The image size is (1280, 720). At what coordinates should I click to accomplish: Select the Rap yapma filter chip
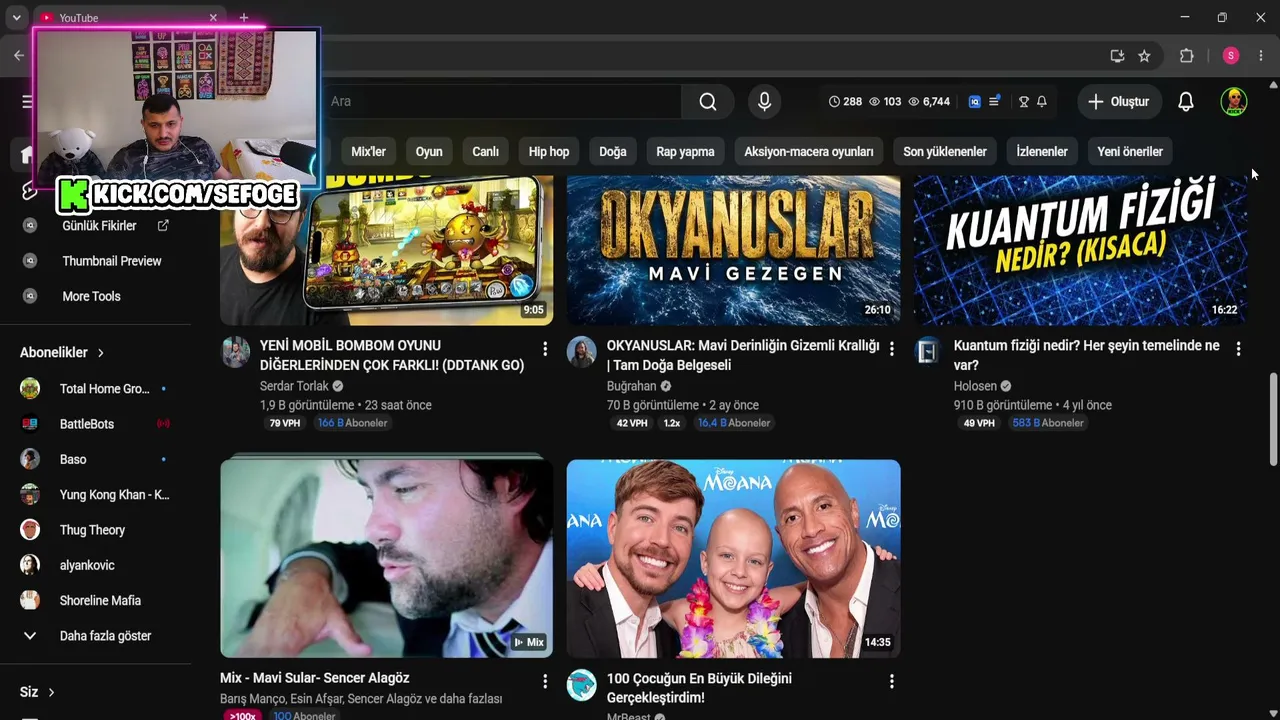(x=685, y=152)
